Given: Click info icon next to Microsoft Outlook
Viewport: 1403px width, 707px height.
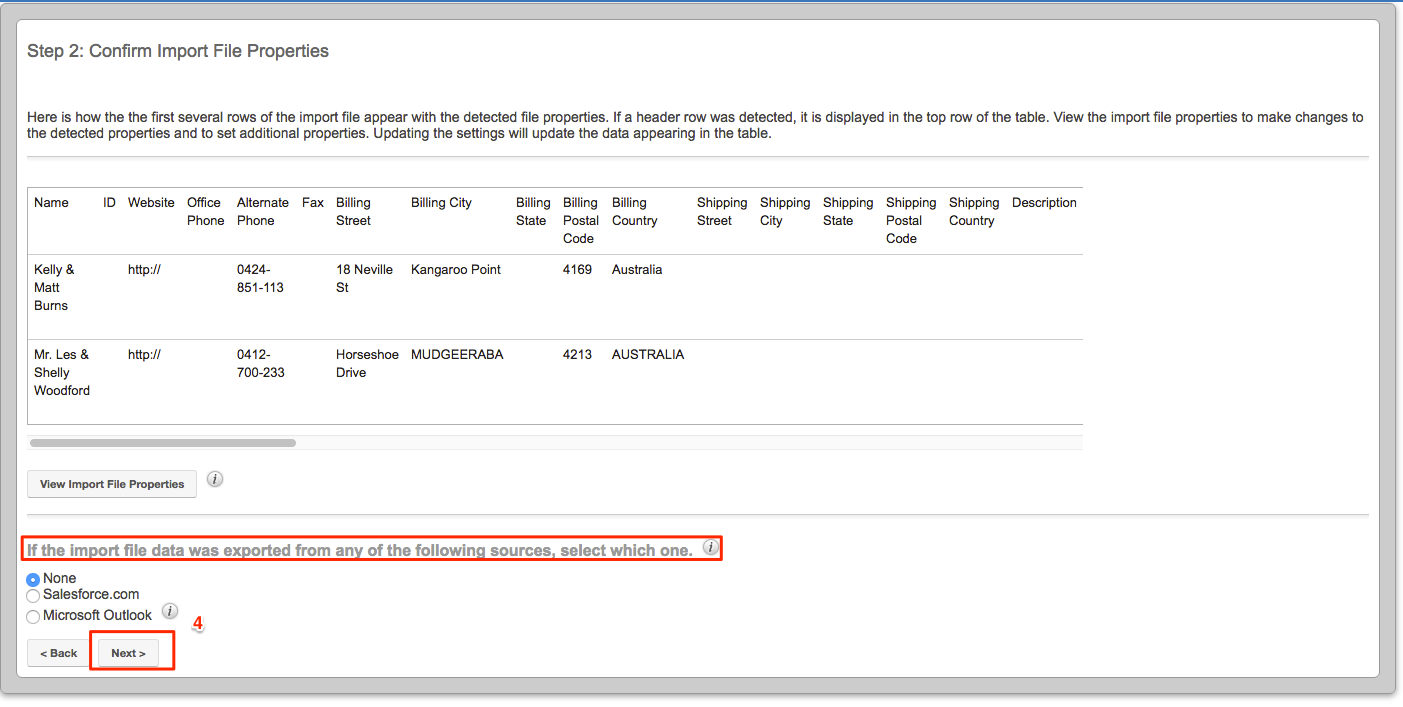Looking at the screenshot, I should click(170, 611).
